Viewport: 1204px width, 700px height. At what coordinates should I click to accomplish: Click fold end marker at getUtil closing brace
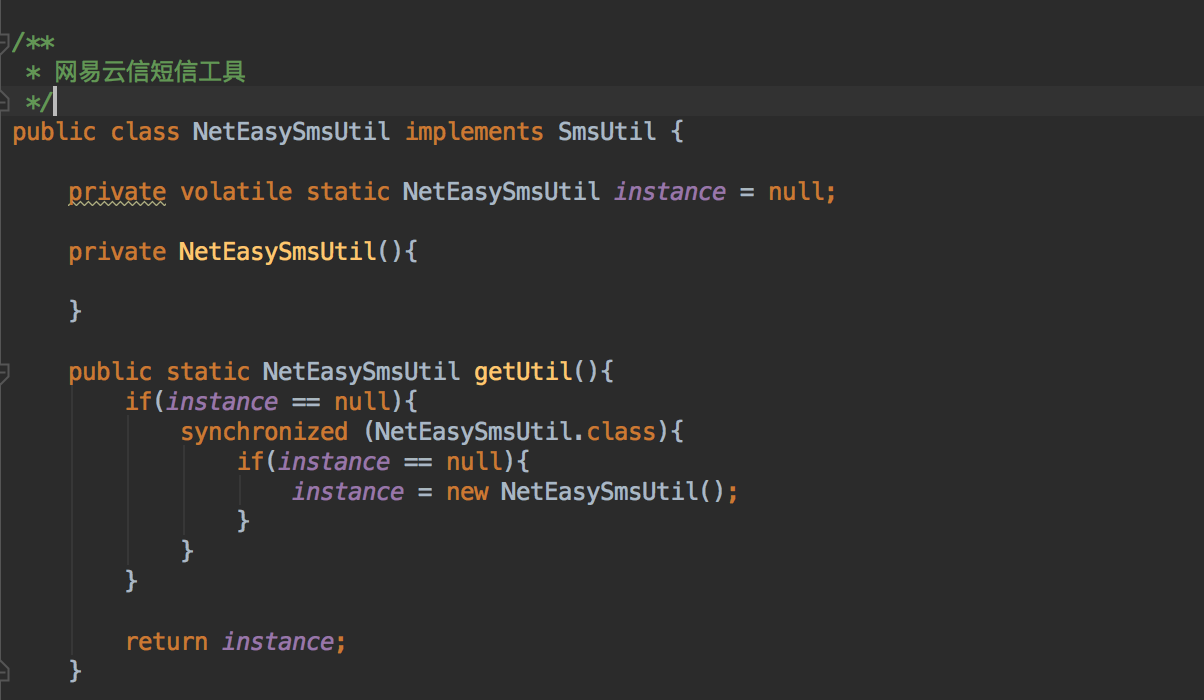(x=4, y=667)
